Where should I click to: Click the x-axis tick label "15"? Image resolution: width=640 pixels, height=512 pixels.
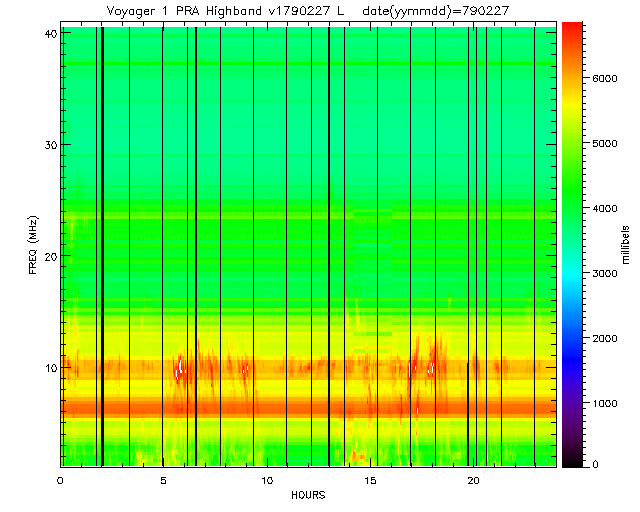tap(370, 481)
